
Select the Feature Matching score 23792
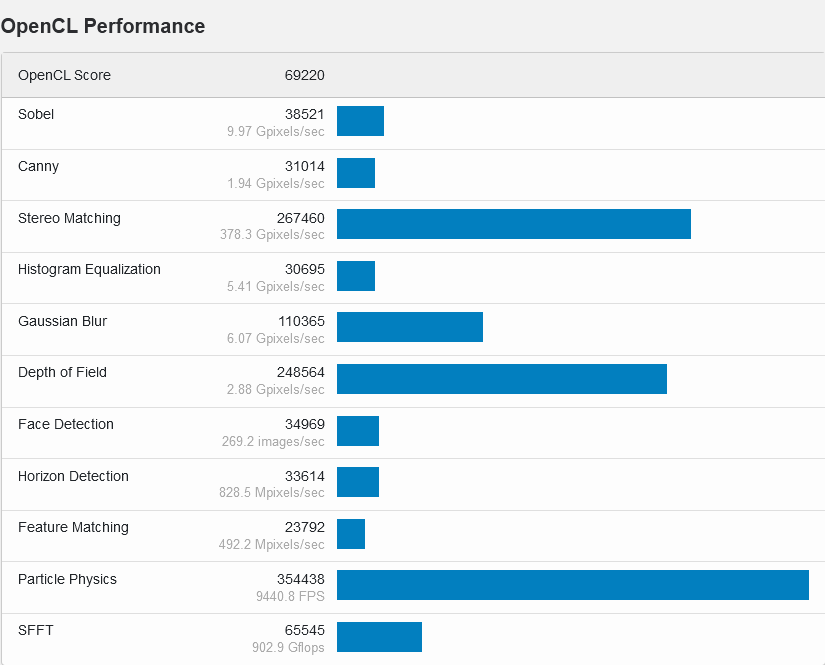pos(304,527)
